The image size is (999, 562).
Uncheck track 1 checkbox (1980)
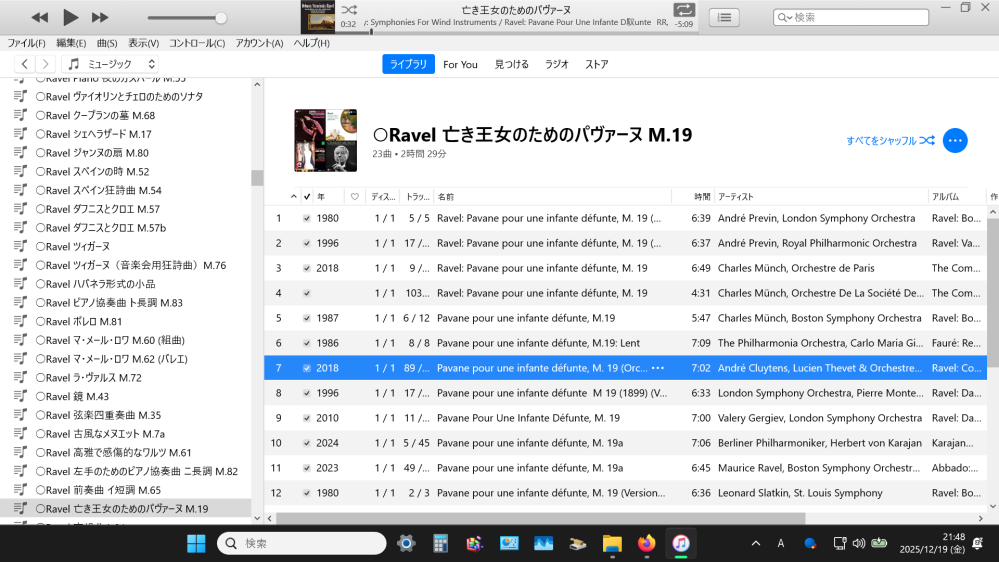[306, 219]
